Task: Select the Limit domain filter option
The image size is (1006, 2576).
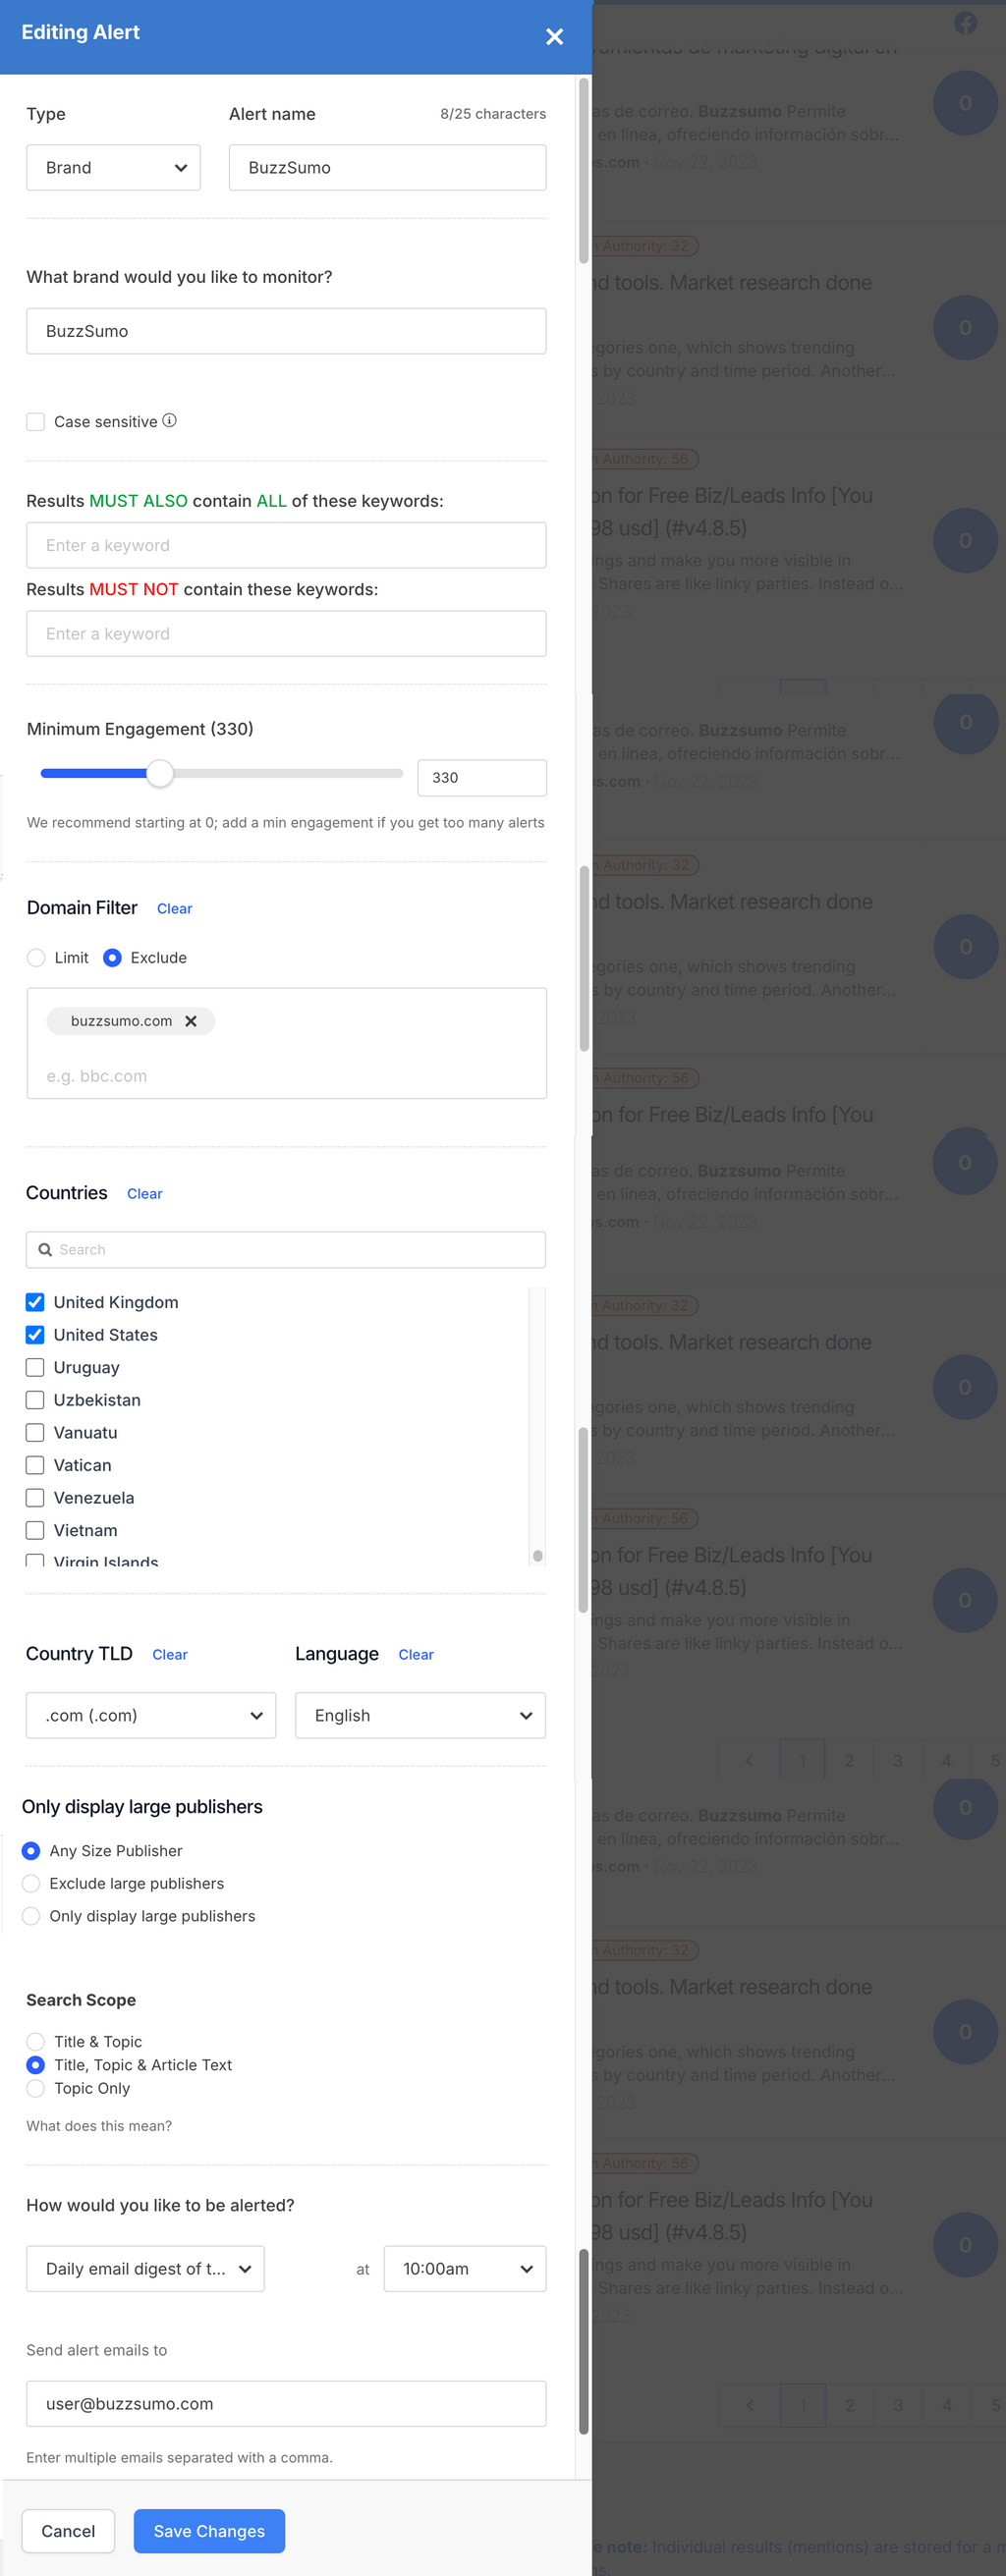Action: [x=37, y=958]
